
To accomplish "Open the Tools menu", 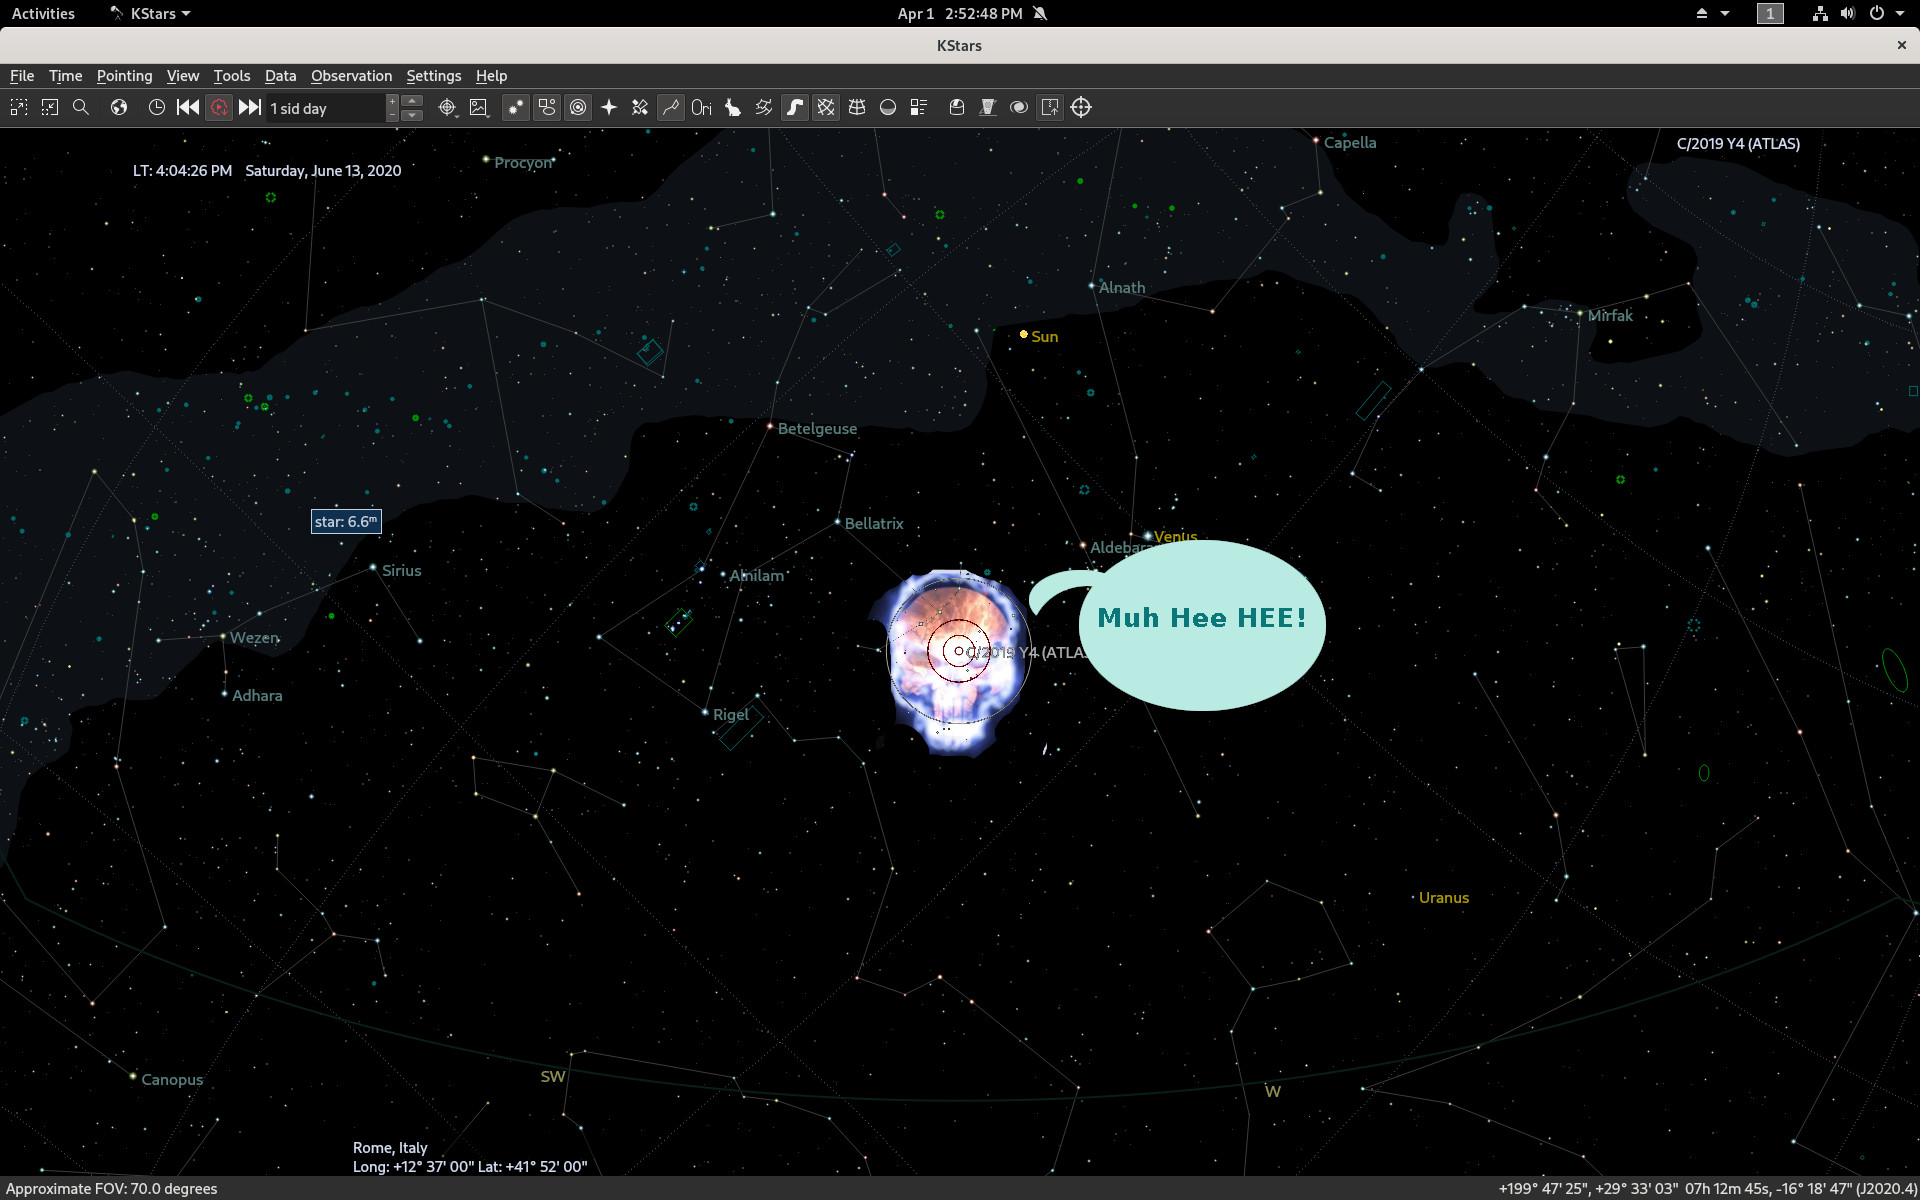I will (231, 76).
